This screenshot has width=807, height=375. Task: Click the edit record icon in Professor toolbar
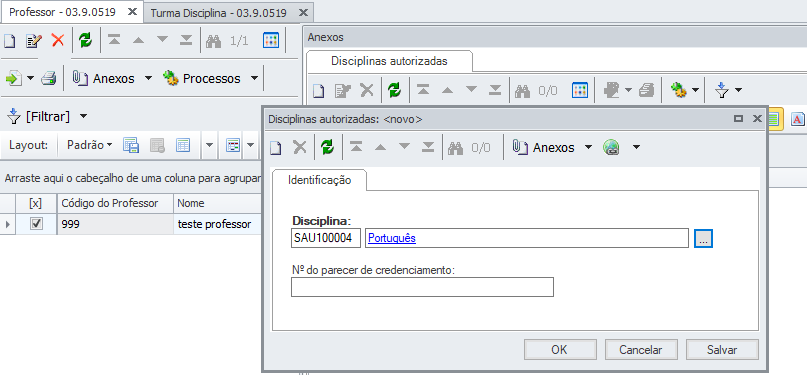(33, 41)
